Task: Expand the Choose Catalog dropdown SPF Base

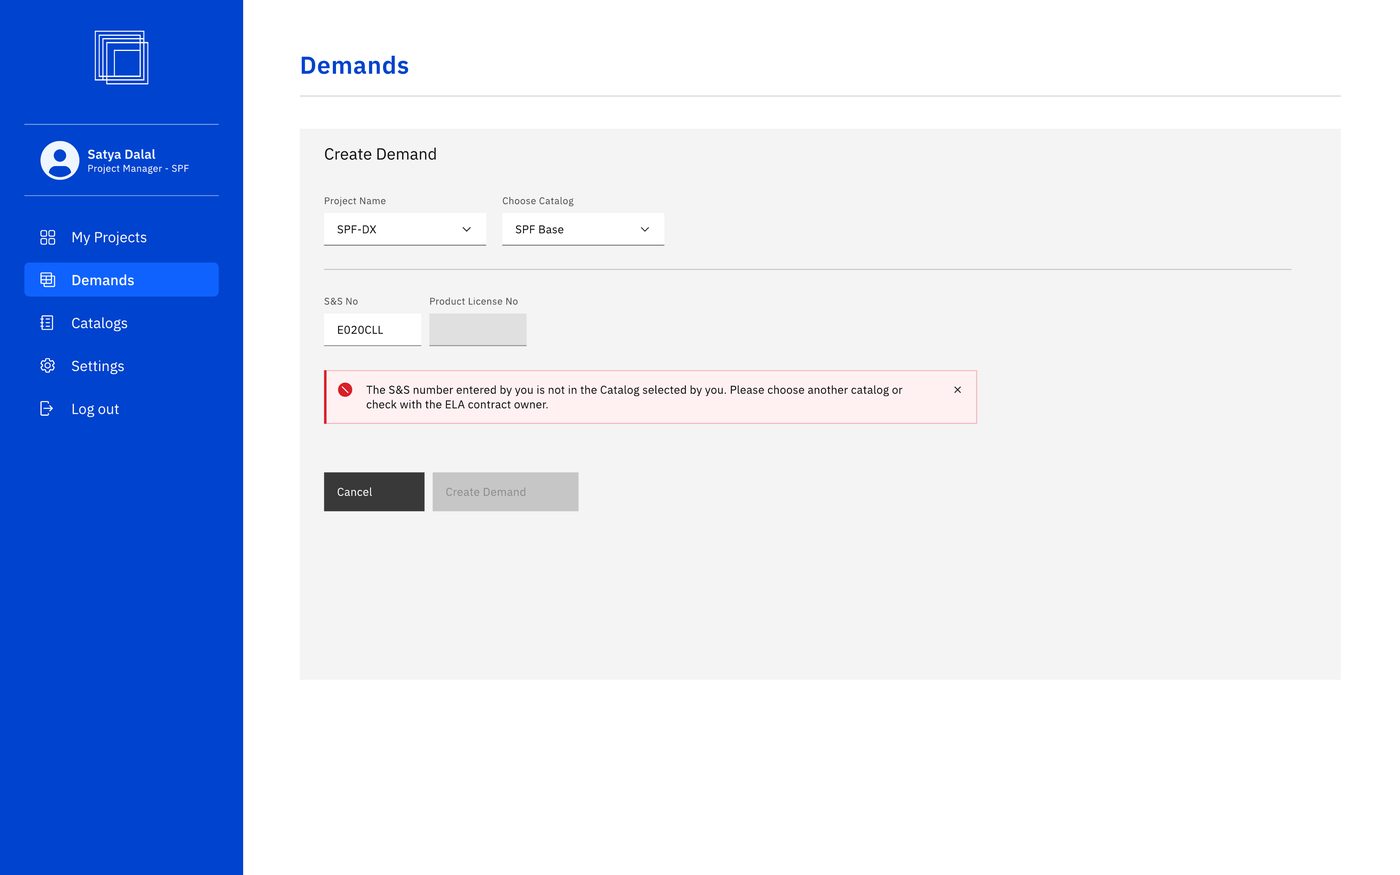Action: click(x=583, y=229)
